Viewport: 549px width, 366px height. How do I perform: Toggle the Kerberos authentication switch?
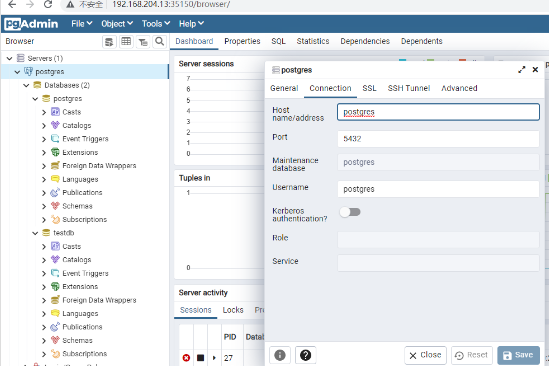pos(350,212)
